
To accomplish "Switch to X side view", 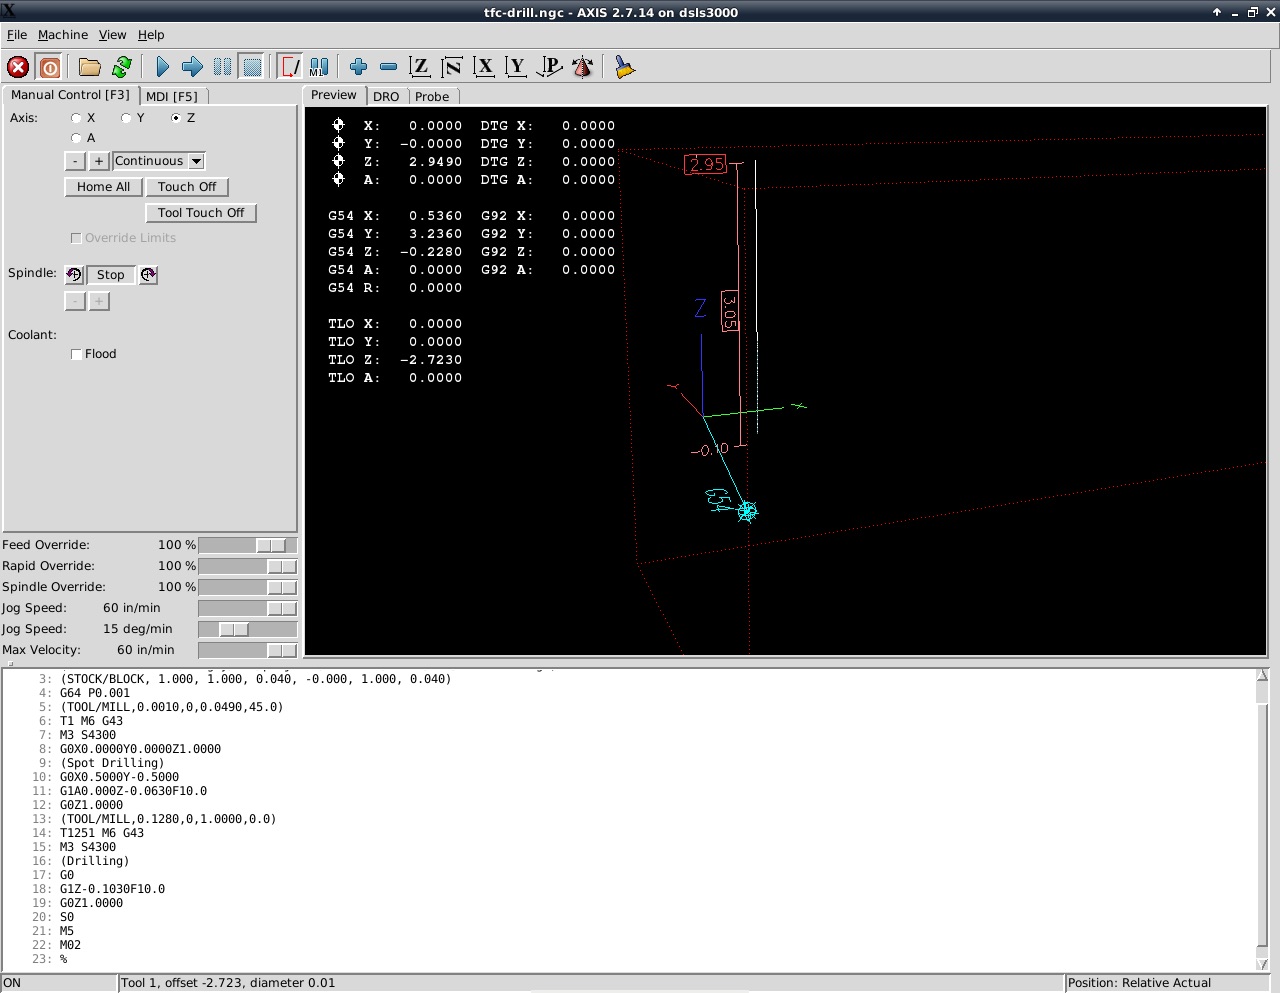I will click(484, 67).
